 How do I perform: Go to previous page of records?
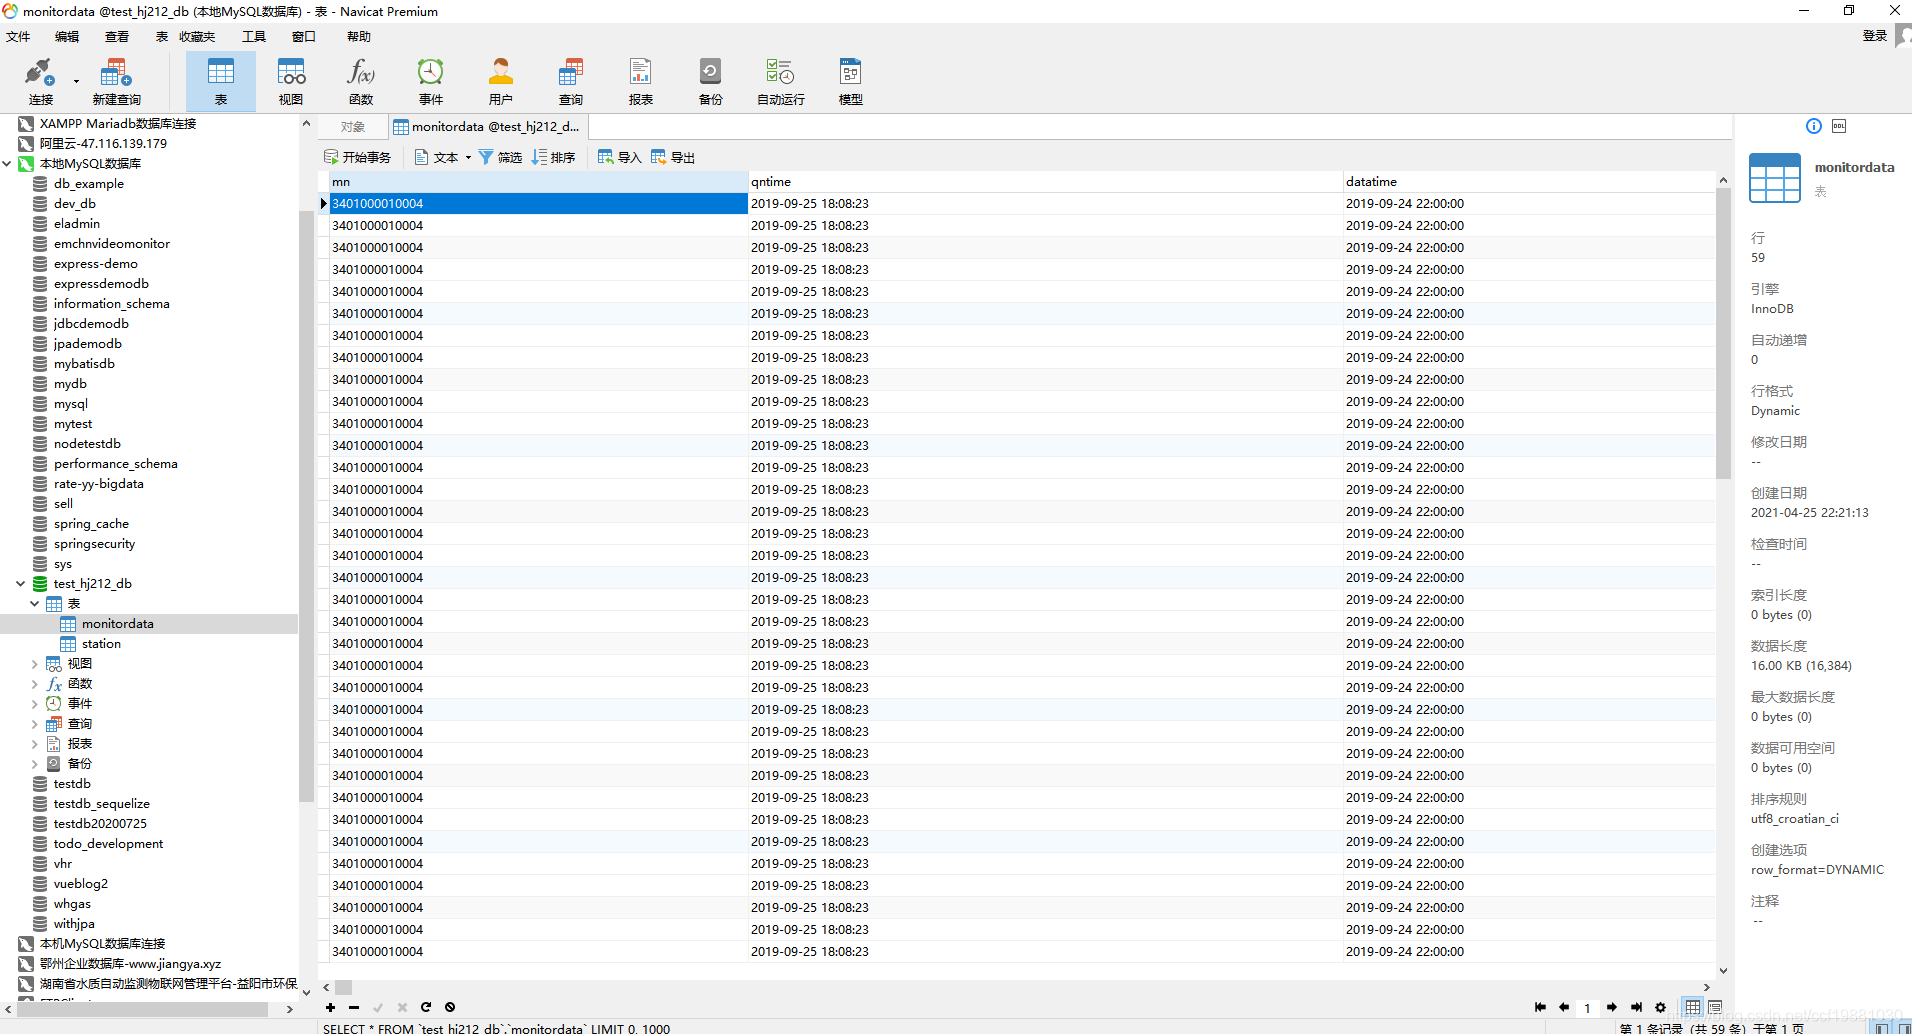[x=1564, y=1007]
